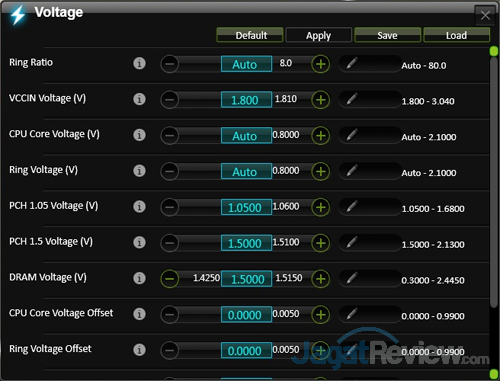The image size is (500, 381).
Task: Select the Ring Voltage (V) Auto value box
Action: (x=246, y=171)
